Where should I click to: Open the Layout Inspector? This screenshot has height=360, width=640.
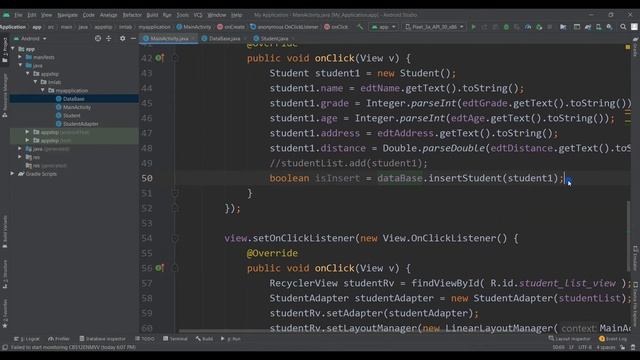click(569, 339)
